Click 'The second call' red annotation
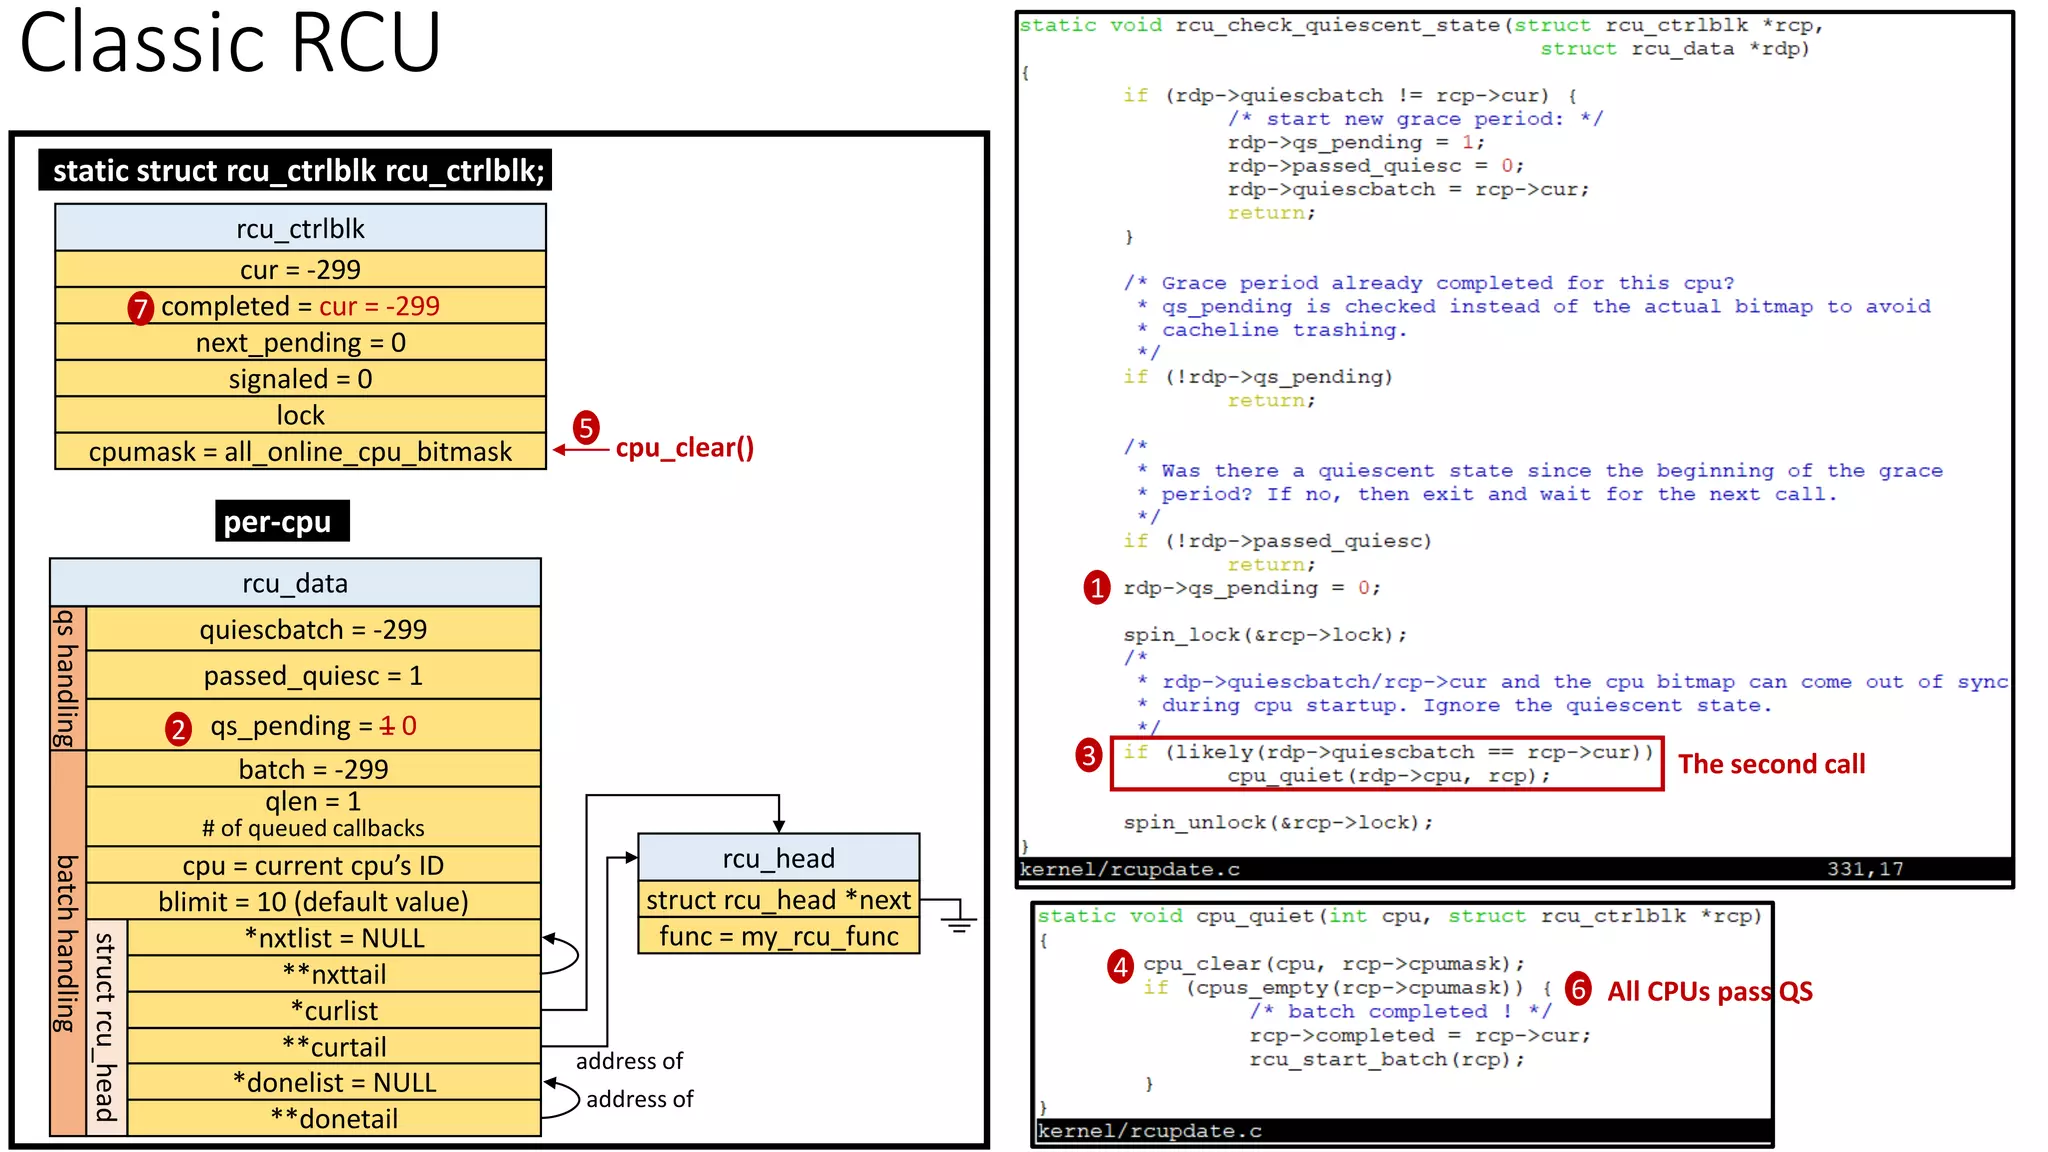The height and width of the screenshot is (1152, 2048). click(x=1771, y=764)
